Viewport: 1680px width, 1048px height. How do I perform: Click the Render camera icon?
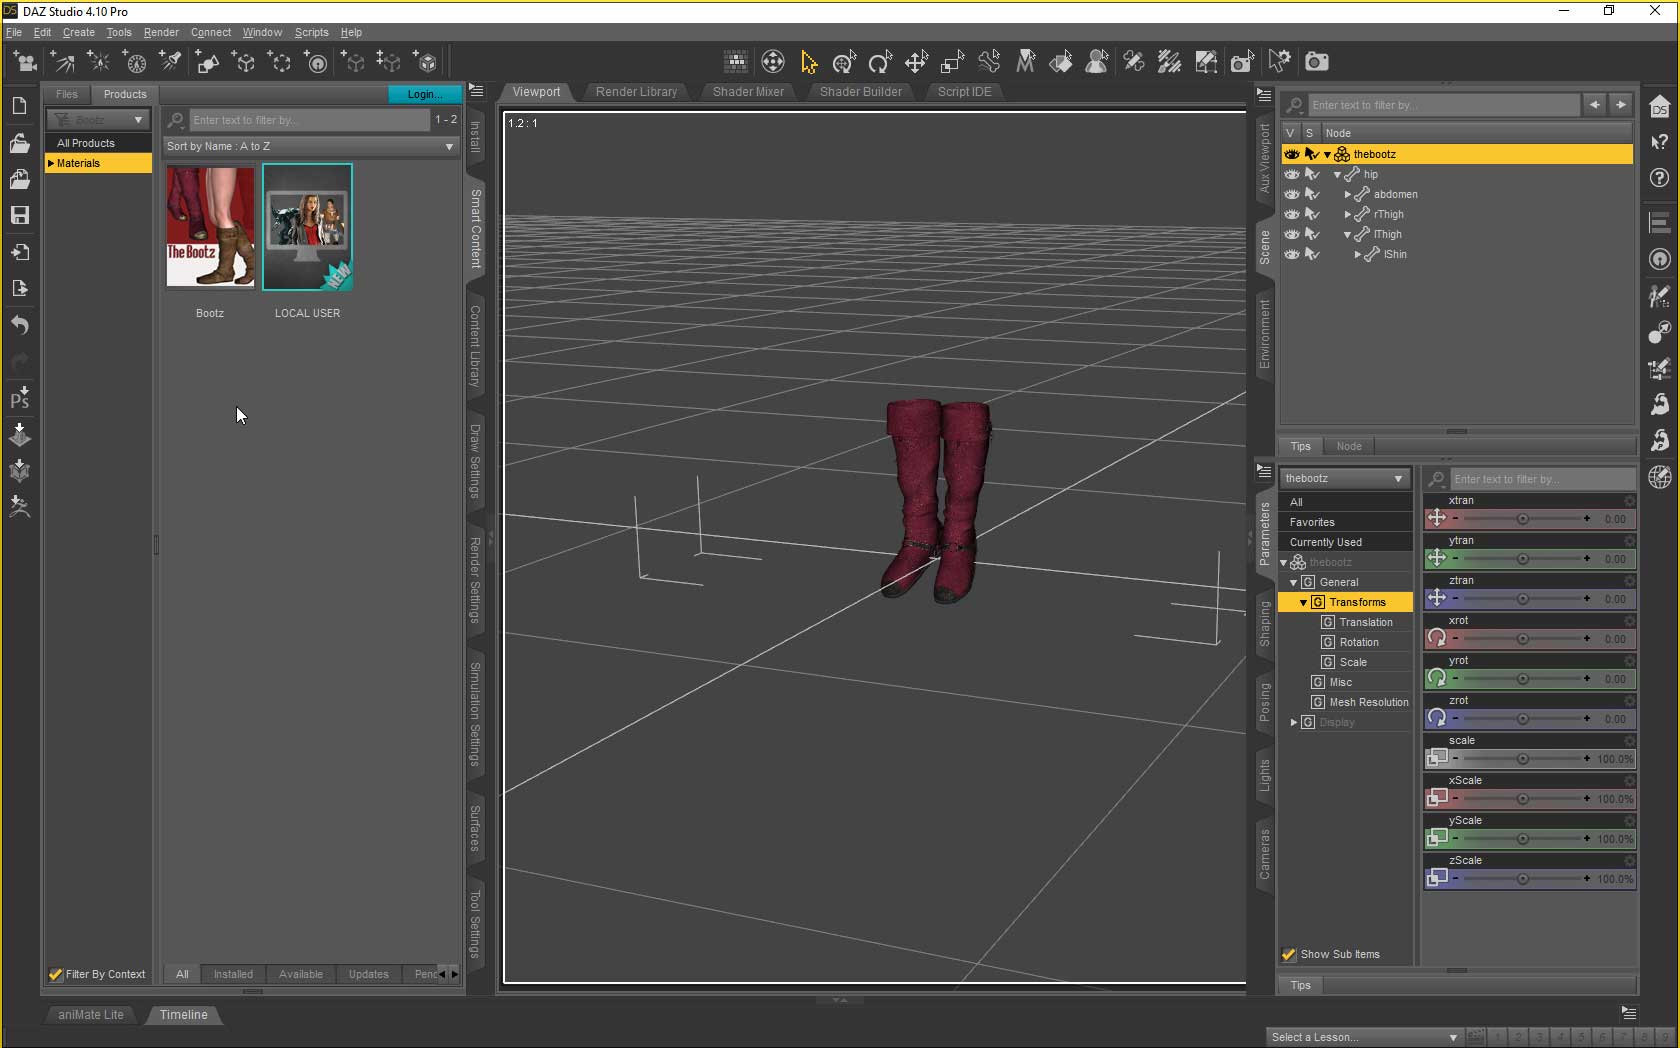tap(1317, 62)
